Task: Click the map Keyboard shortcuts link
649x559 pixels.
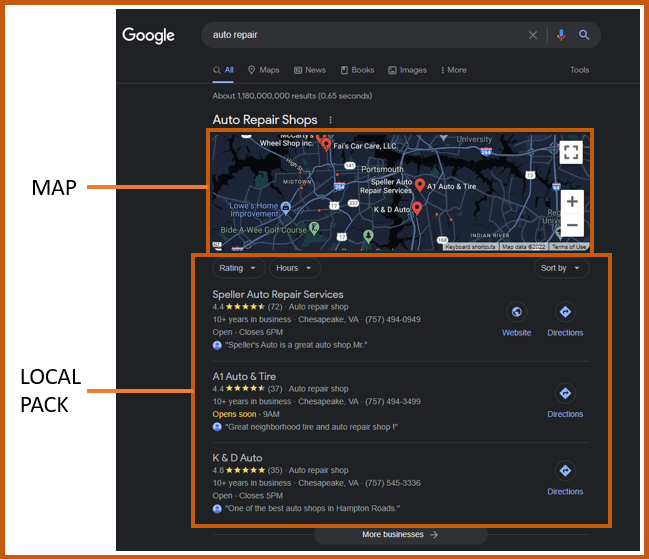Action: [x=471, y=247]
